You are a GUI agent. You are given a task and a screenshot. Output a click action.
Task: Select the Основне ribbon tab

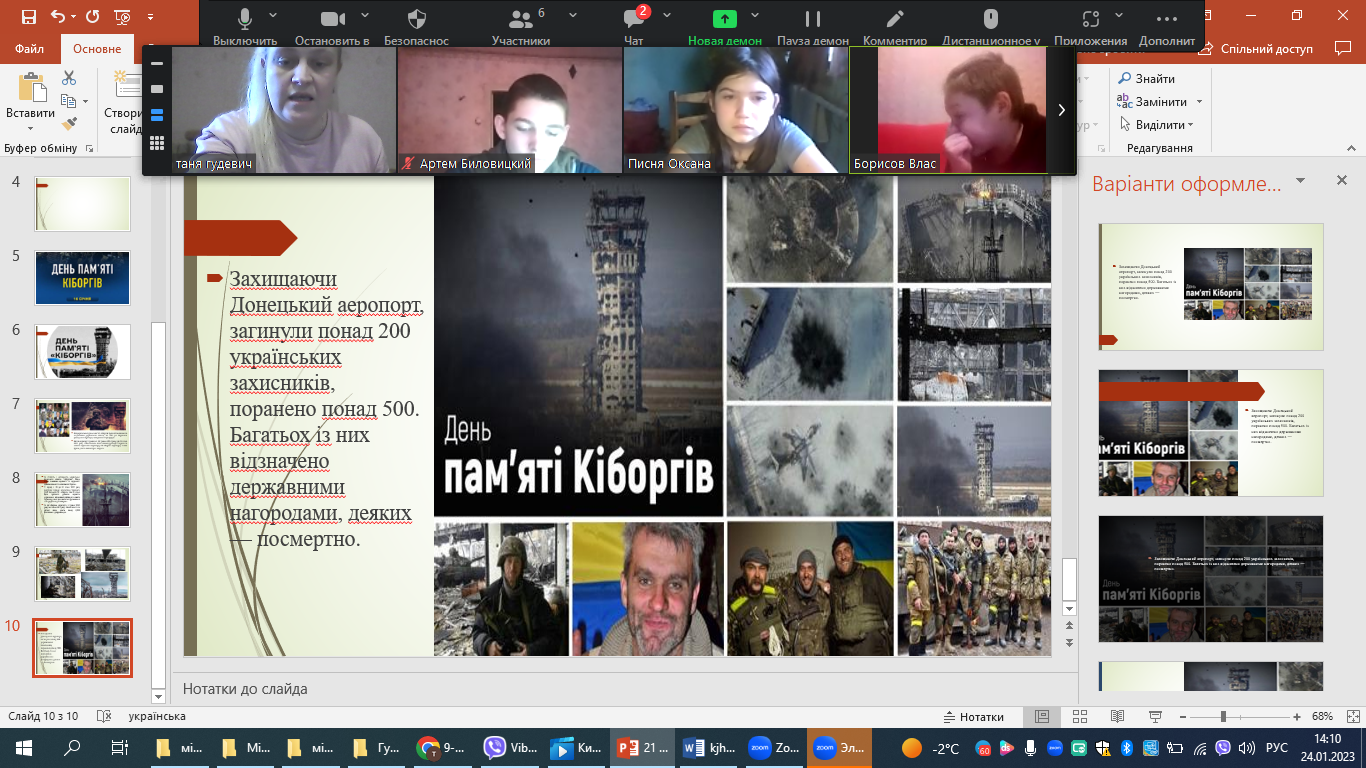click(97, 48)
